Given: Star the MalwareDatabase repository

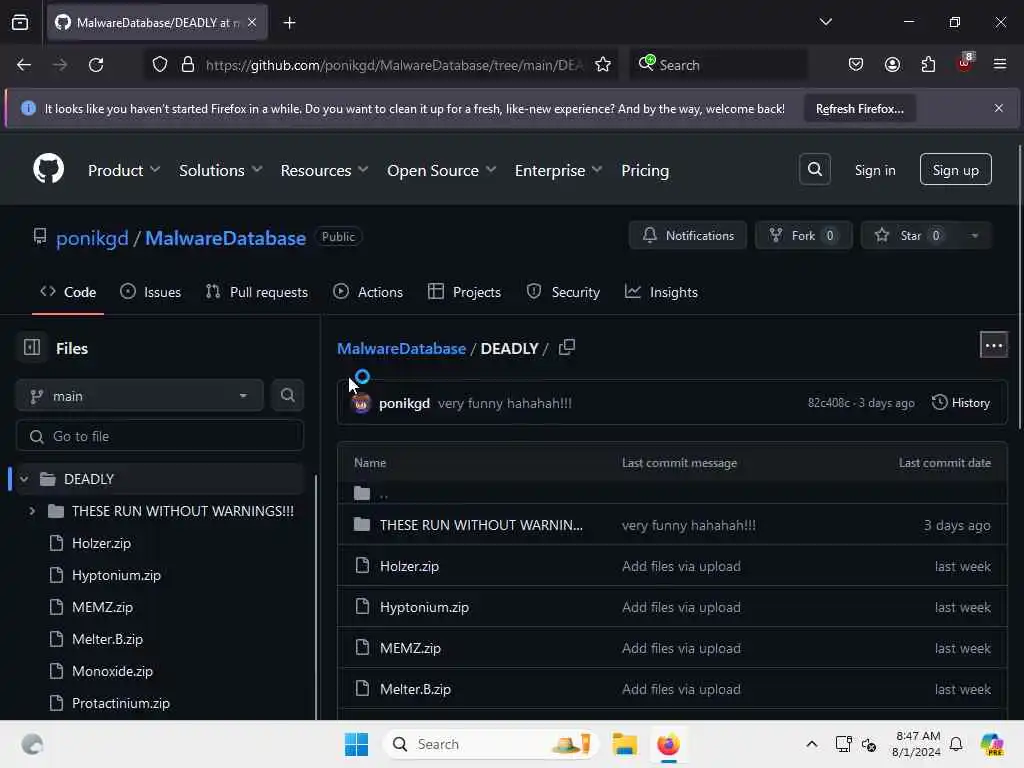Looking at the screenshot, I should pyautogui.click(x=910, y=236).
